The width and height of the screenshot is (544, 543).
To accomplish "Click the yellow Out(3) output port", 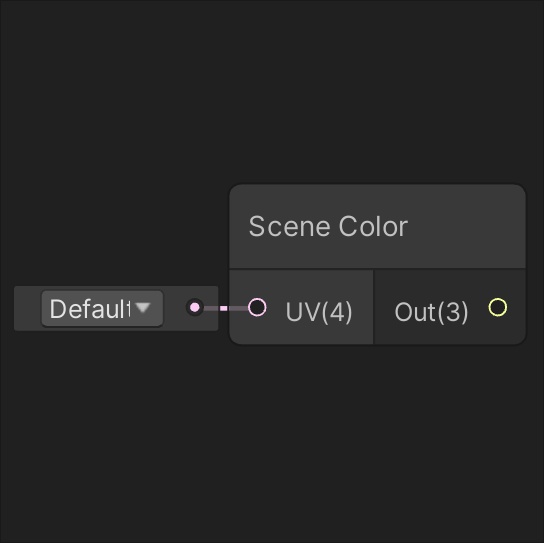I will tap(498, 307).
